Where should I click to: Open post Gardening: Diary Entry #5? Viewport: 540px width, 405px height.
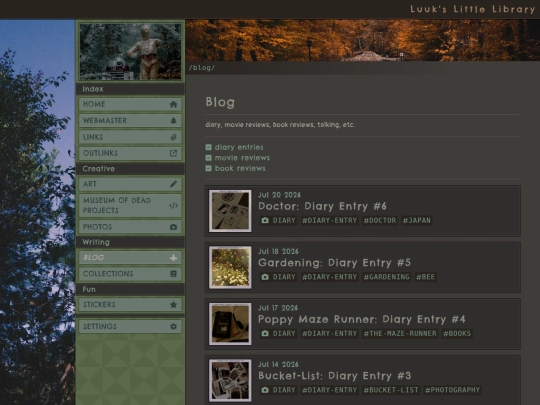click(x=334, y=263)
